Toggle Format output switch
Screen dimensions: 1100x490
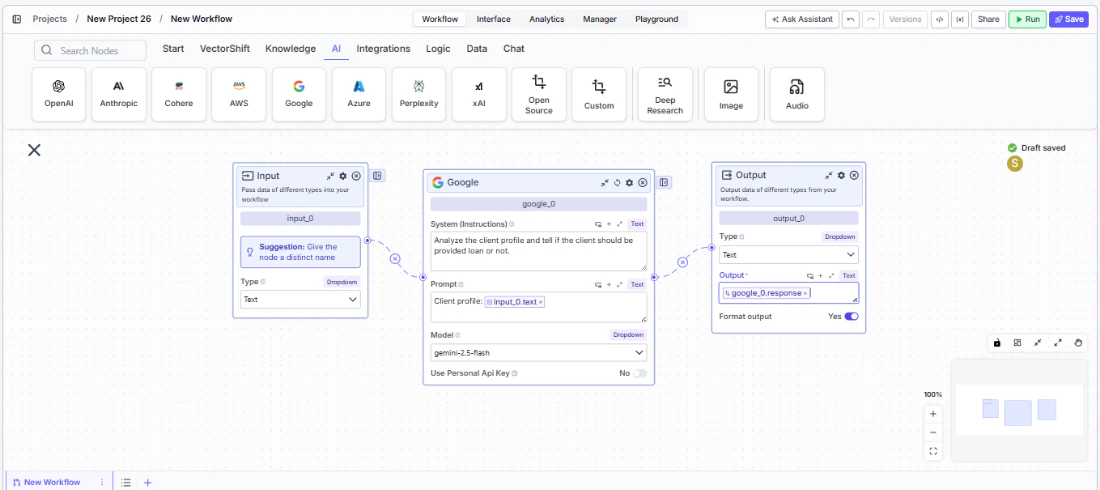852,317
